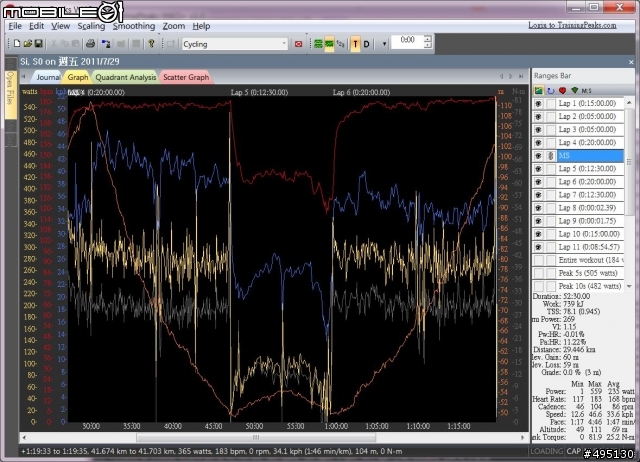Switch to the Quadrant Analysis tab
Image resolution: width=640 pixels, height=462 pixels.
126,77
